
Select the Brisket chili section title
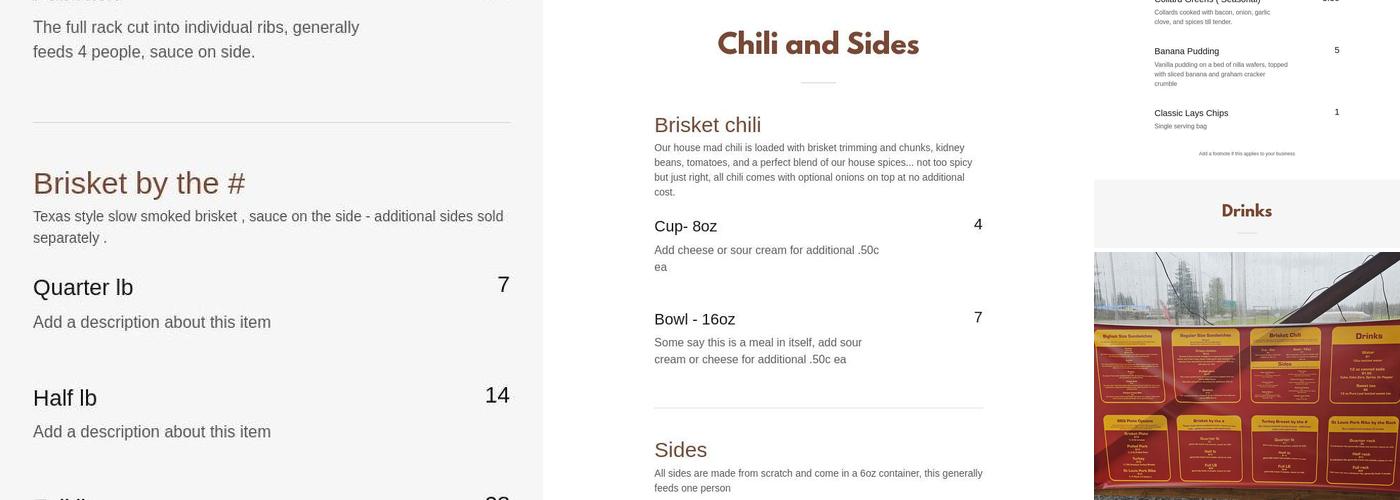(x=707, y=125)
